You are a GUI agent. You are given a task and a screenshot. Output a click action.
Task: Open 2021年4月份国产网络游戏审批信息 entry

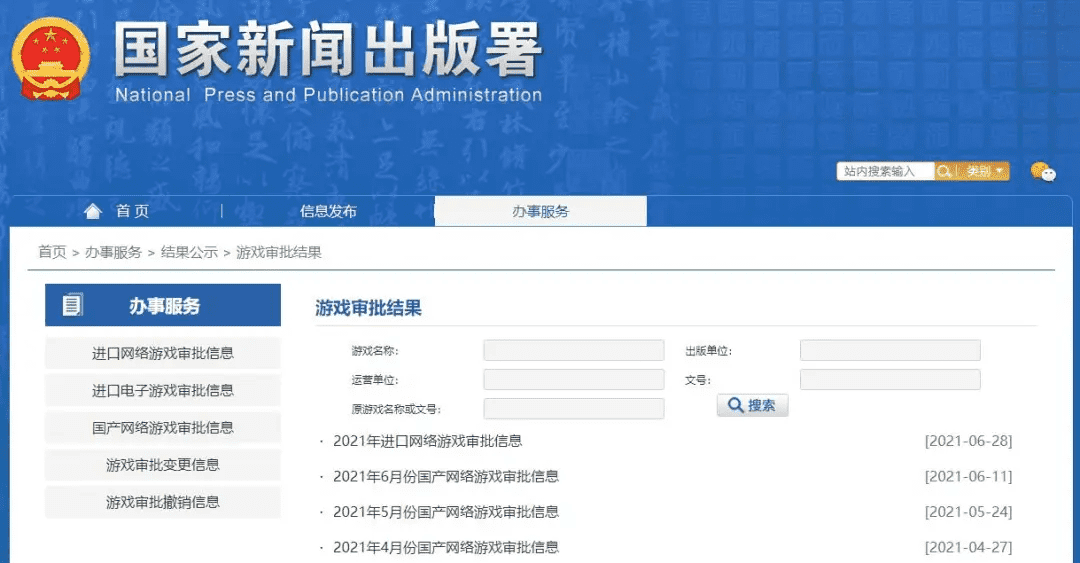point(446,547)
